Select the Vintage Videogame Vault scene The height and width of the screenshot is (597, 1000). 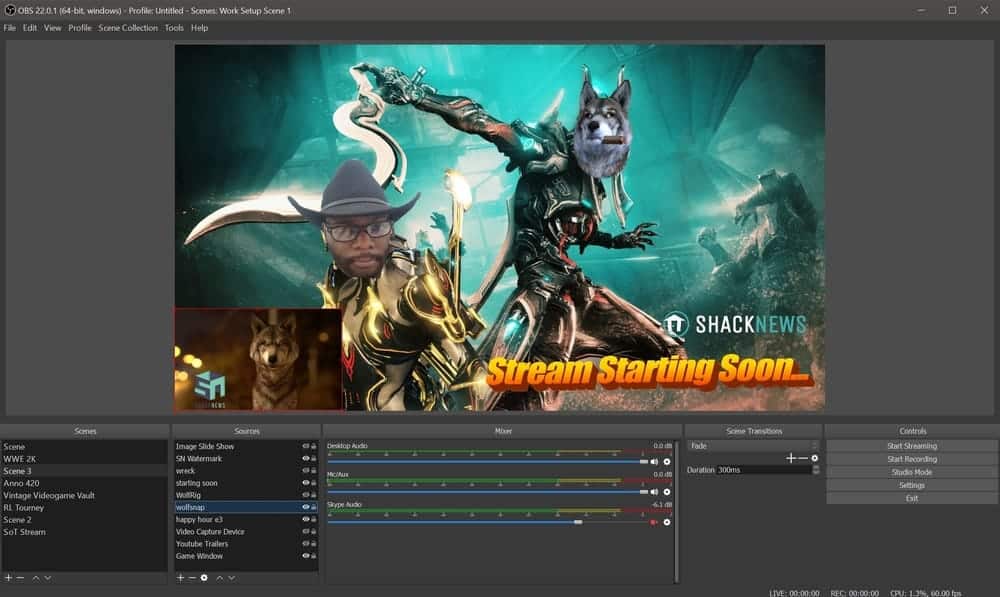point(84,496)
